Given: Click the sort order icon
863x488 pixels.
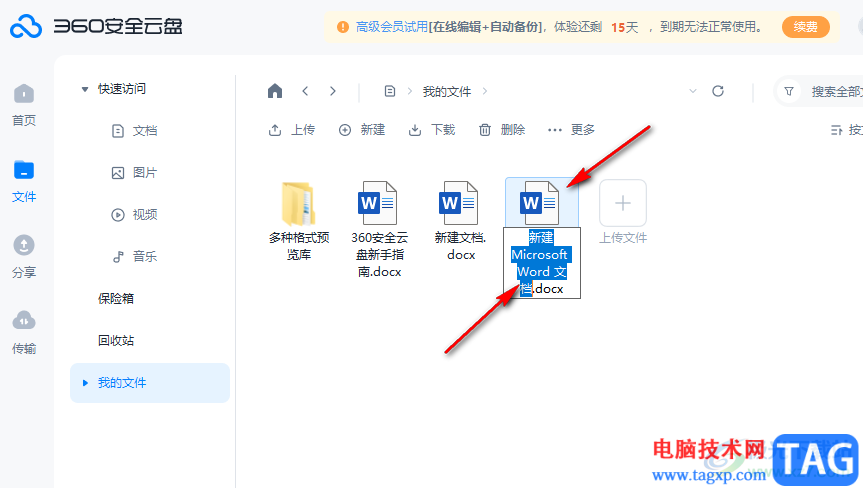Looking at the screenshot, I should 837,130.
